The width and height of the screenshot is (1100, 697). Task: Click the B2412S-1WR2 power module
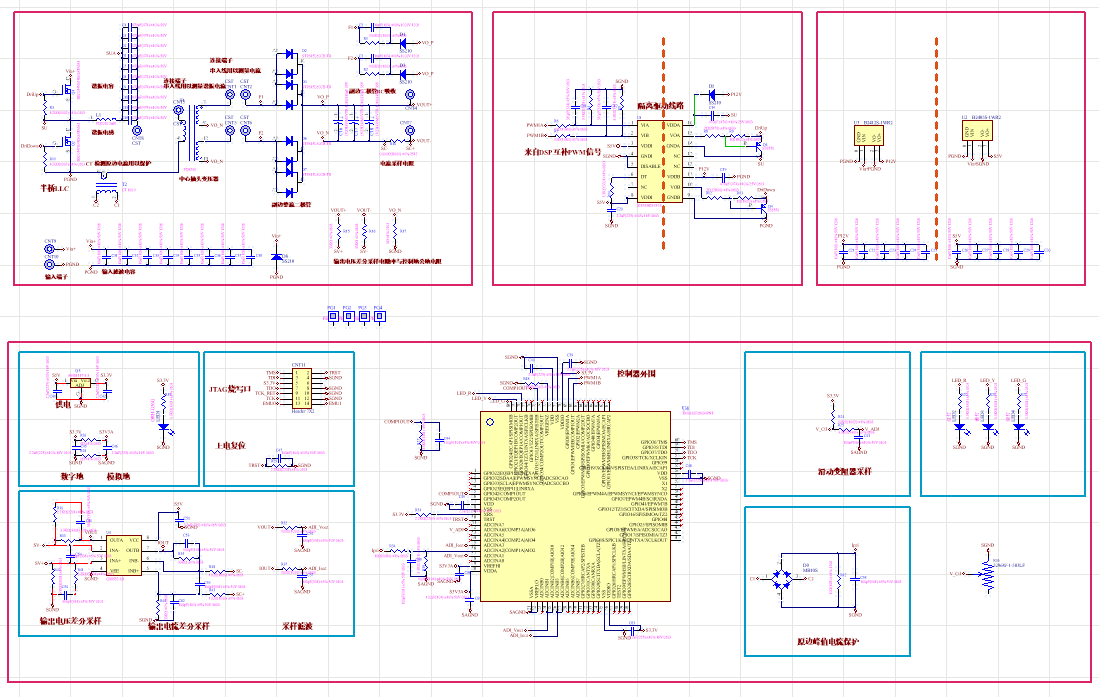click(868, 136)
